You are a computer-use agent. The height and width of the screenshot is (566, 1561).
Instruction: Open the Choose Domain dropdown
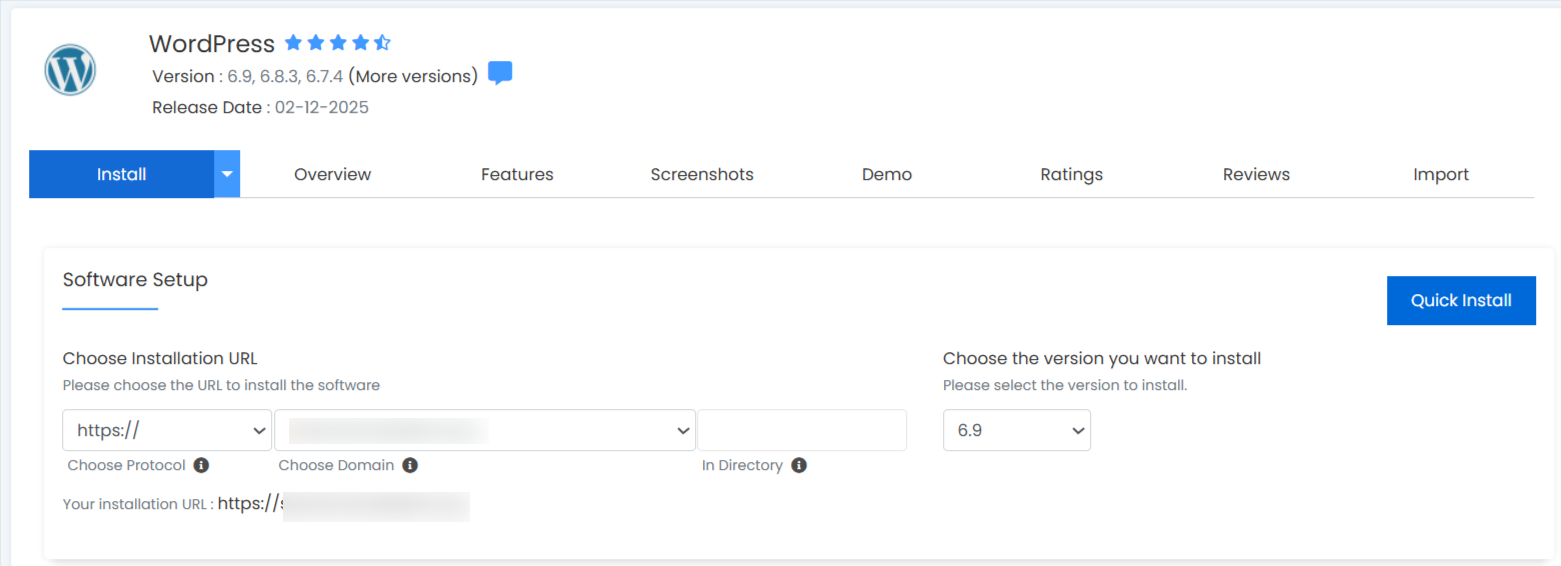[485, 430]
